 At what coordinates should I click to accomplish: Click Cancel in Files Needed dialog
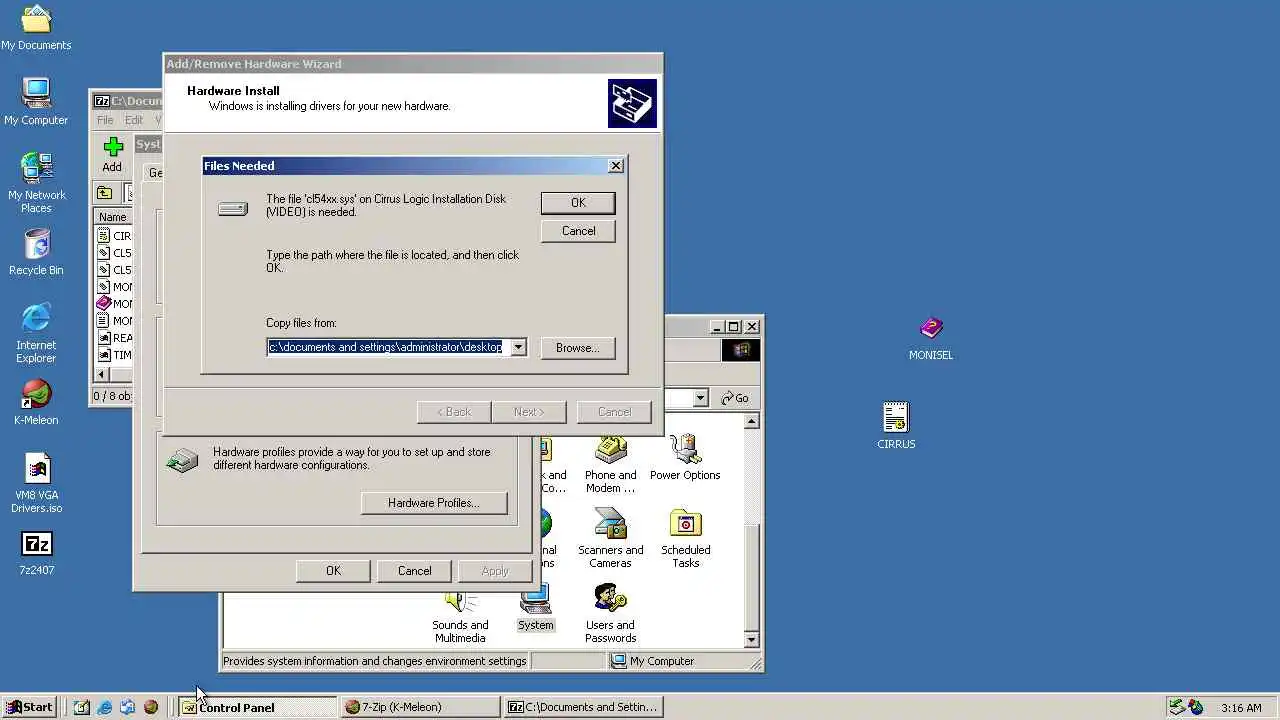[578, 230]
